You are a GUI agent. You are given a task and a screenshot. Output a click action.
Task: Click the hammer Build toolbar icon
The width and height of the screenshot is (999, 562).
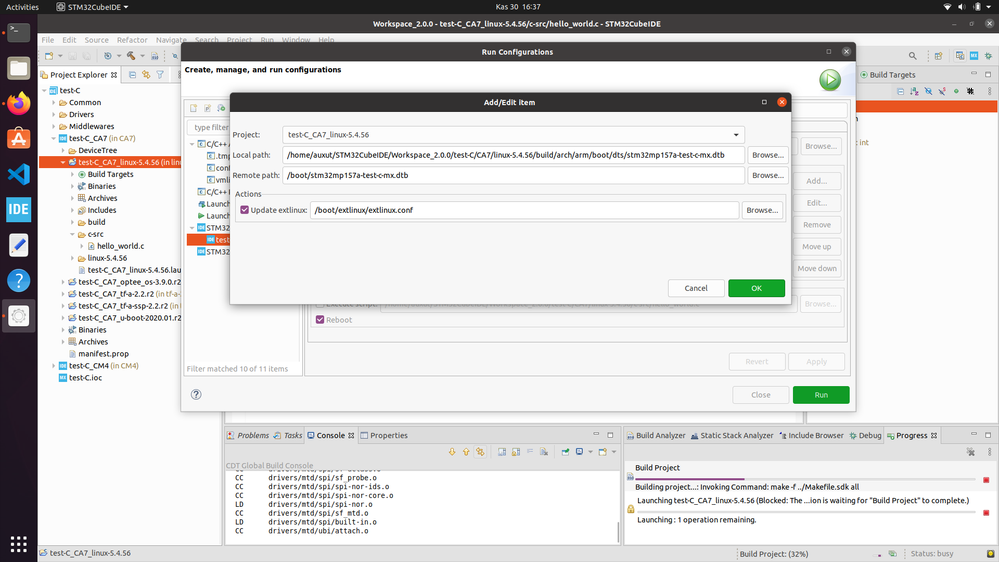(131, 56)
